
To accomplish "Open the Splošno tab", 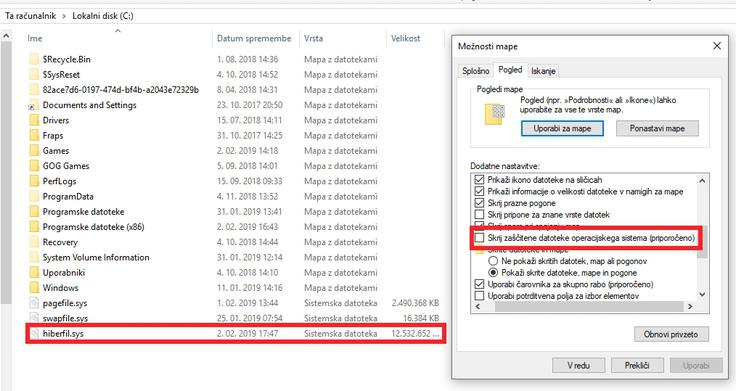I will (475, 71).
